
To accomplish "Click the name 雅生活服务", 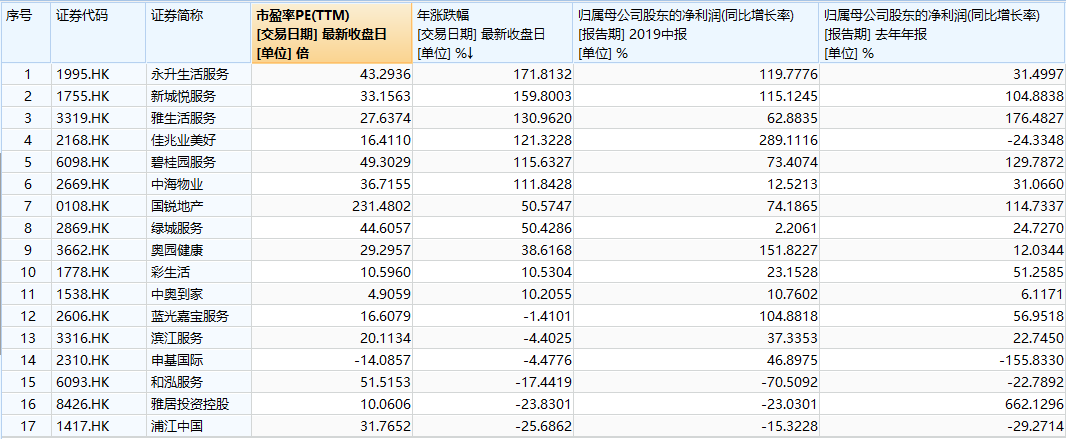I will (x=184, y=118).
